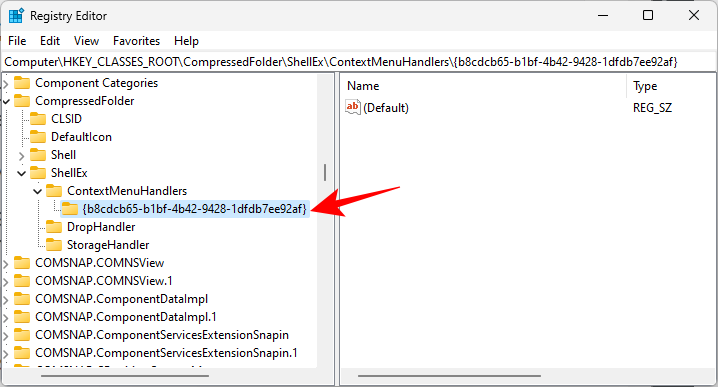Expand the Component Categories key
Screen dimensions: 718x387
click(x=6, y=84)
